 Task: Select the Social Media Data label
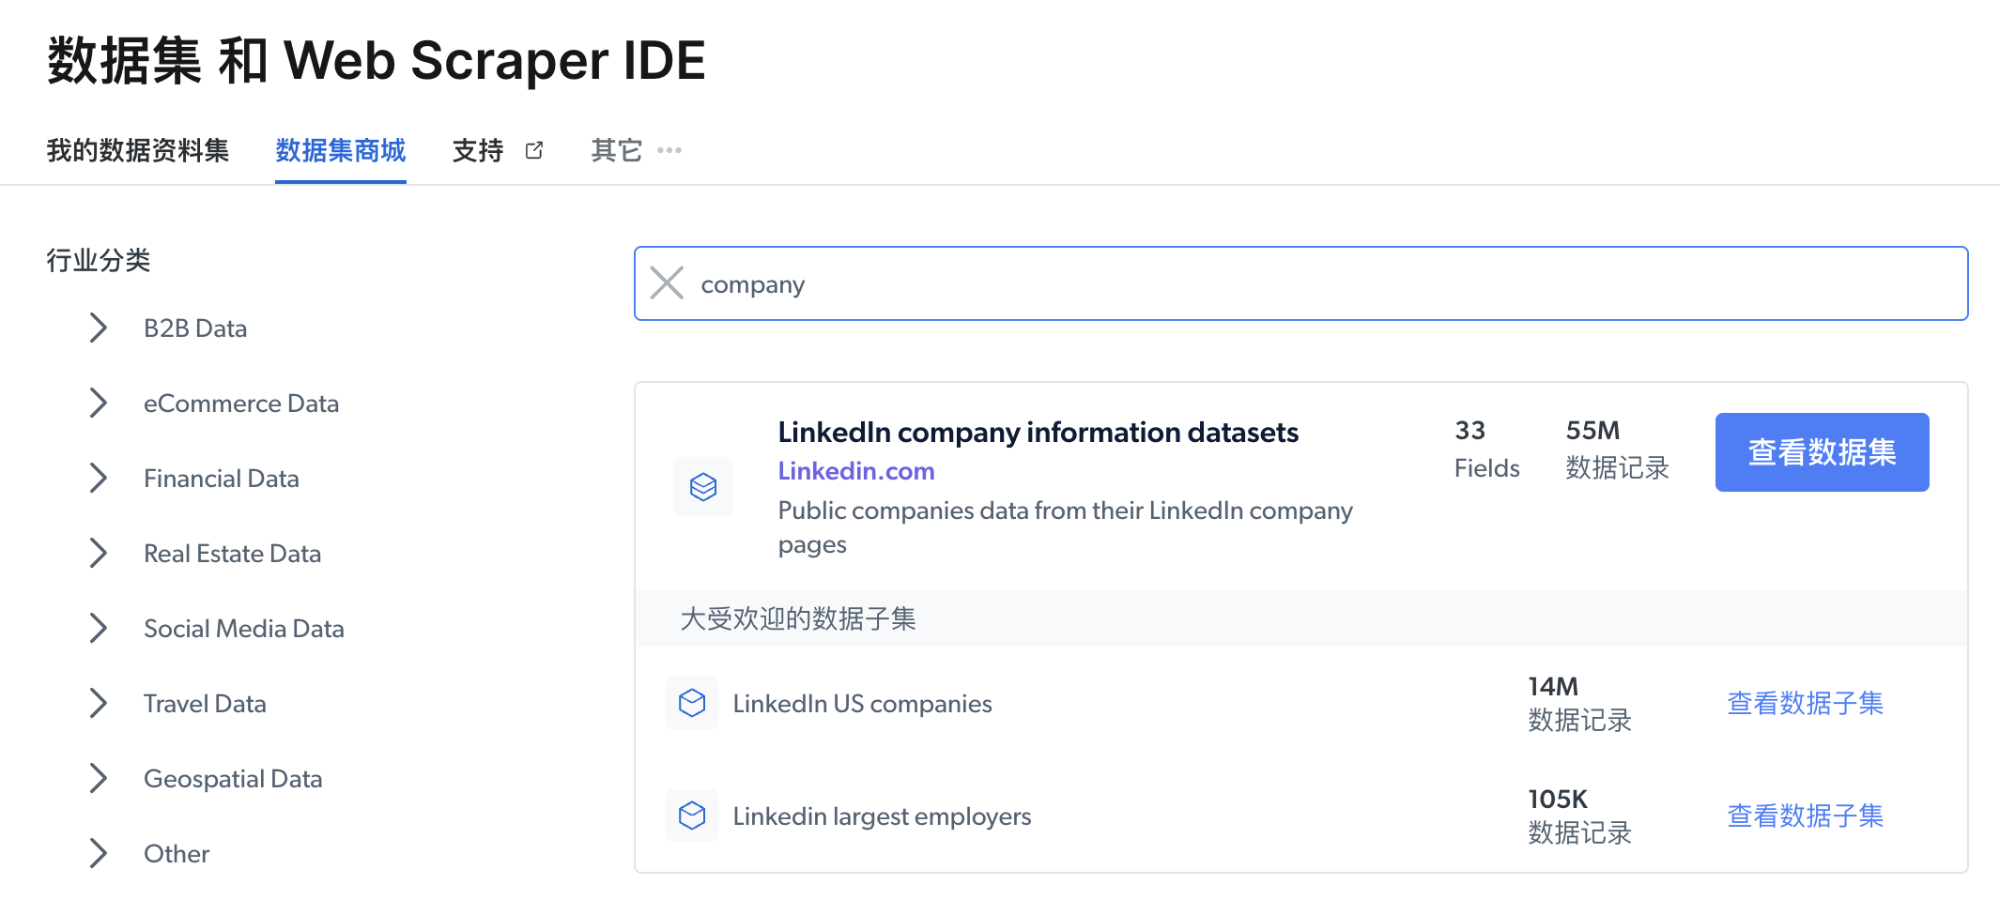[x=244, y=628]
